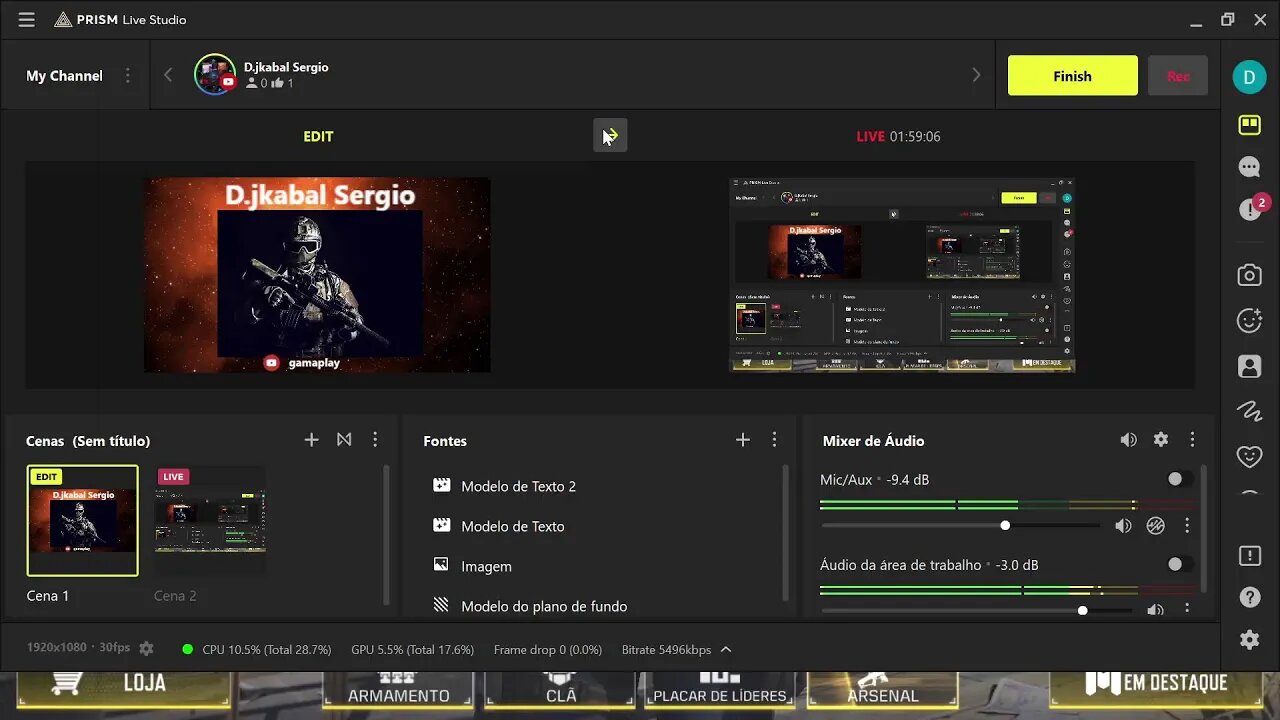1280x720 pixels.
Task: Click the LIVE preview canvas
Action: [902, 275]
